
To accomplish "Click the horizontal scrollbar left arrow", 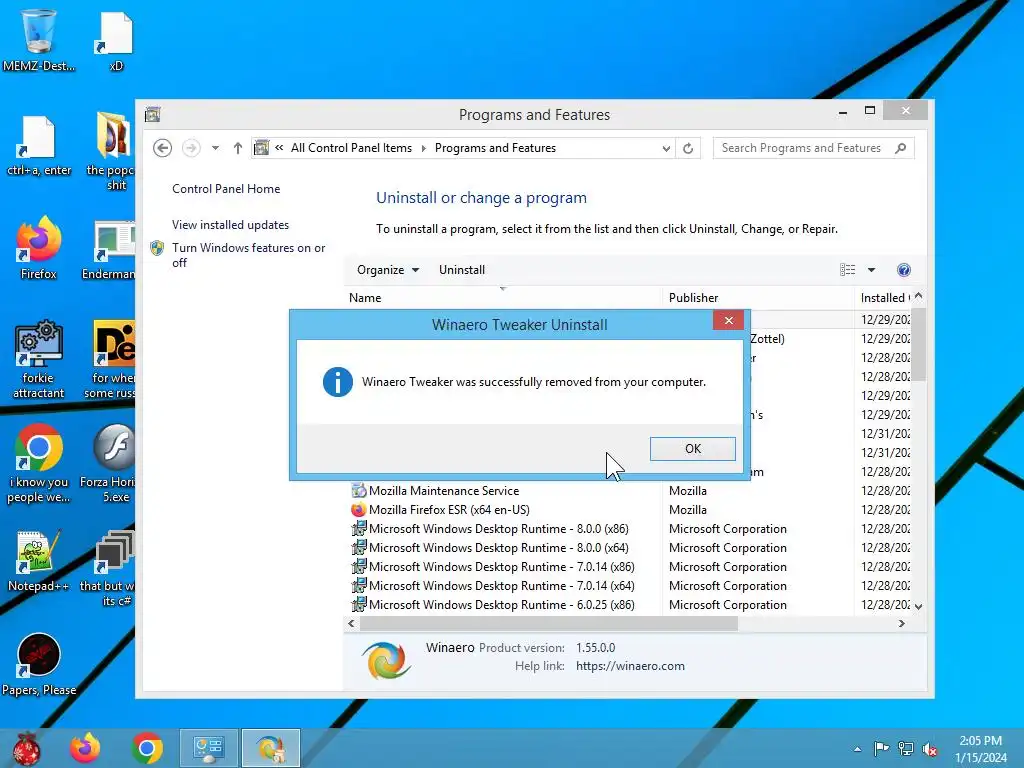I will [352, 624].
